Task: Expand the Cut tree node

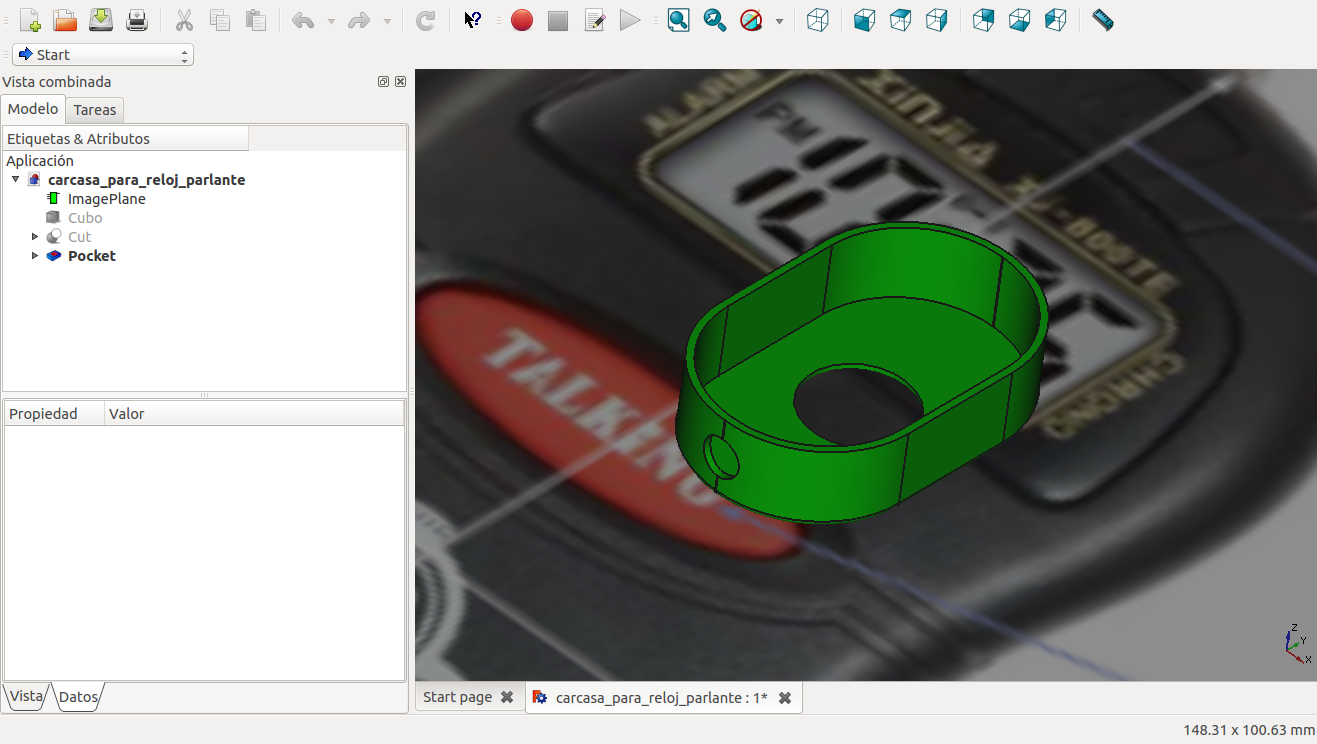Action: (x=35, y=237)
